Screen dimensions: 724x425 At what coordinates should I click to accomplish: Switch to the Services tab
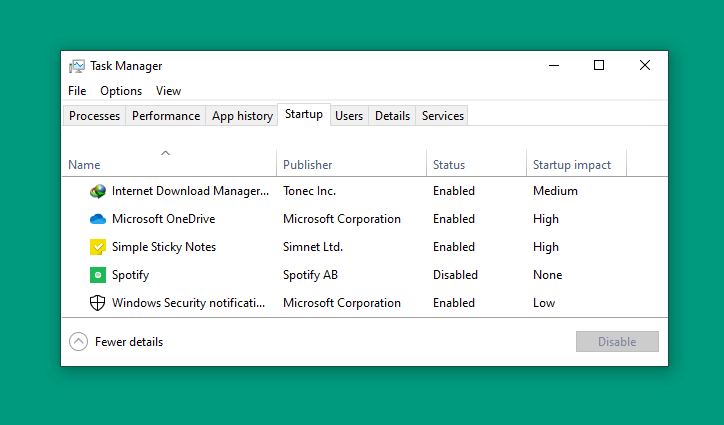[442, 115]
